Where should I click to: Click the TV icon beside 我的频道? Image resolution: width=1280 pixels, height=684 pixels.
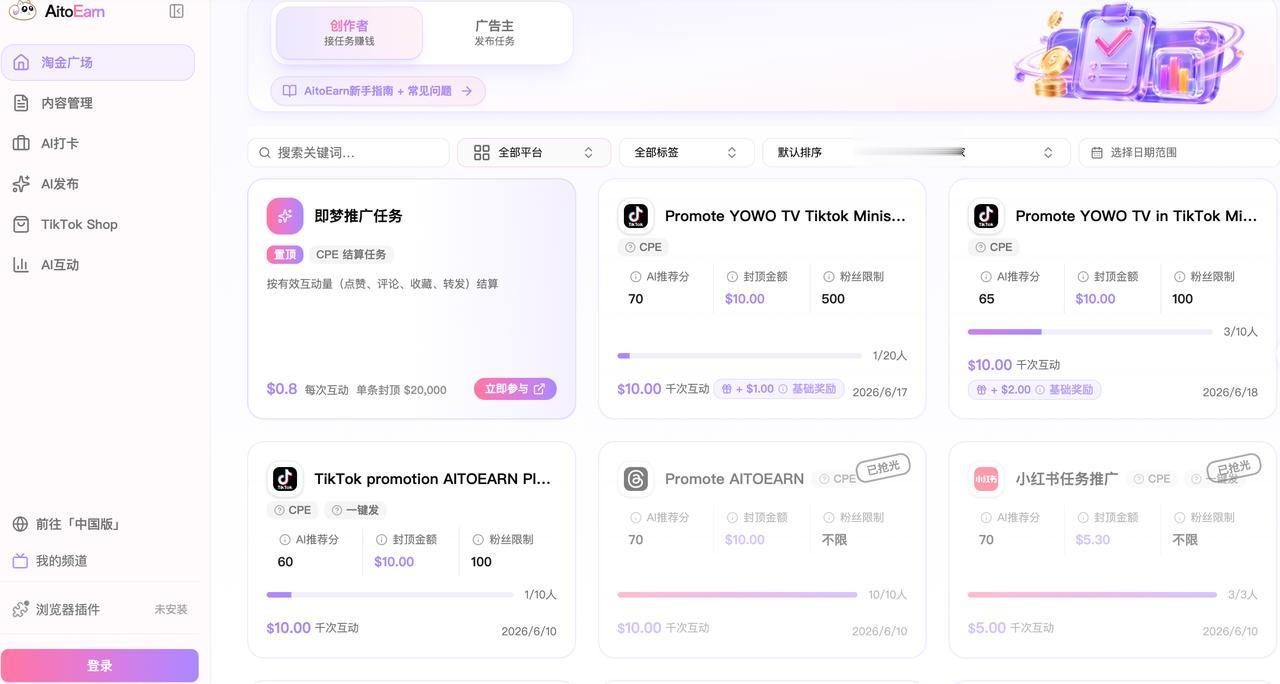20,561
